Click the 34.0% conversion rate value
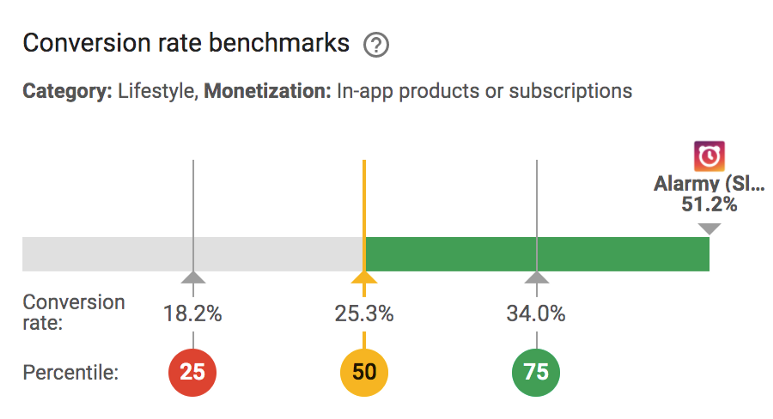The image size is (773, 419). pyautogui.click(x=537, y=314)
